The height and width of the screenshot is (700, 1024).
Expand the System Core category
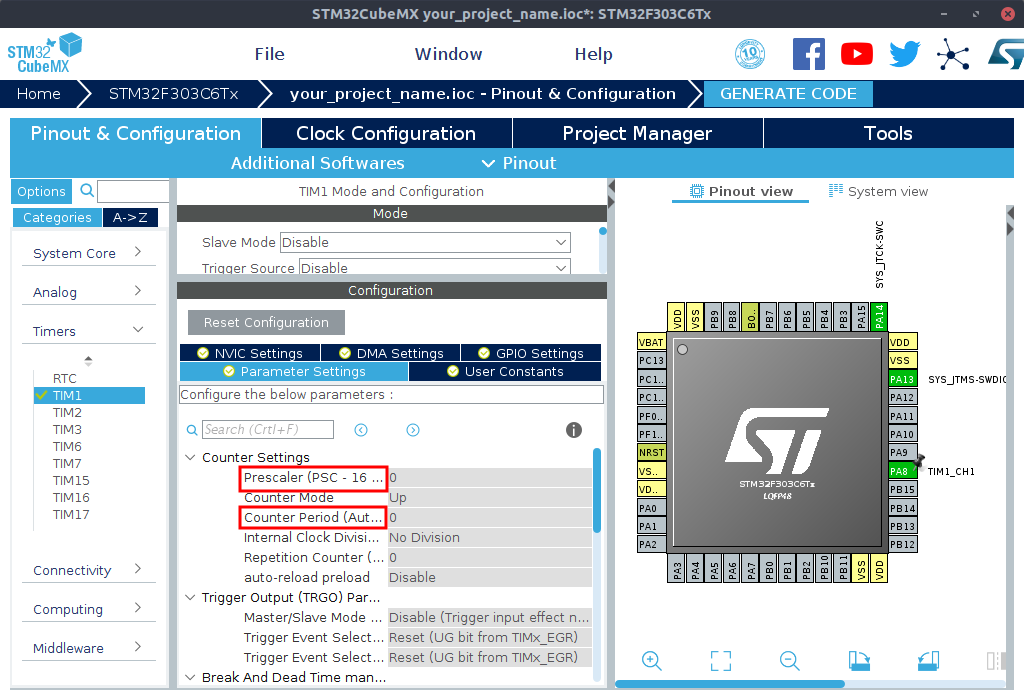click(87, 253)
